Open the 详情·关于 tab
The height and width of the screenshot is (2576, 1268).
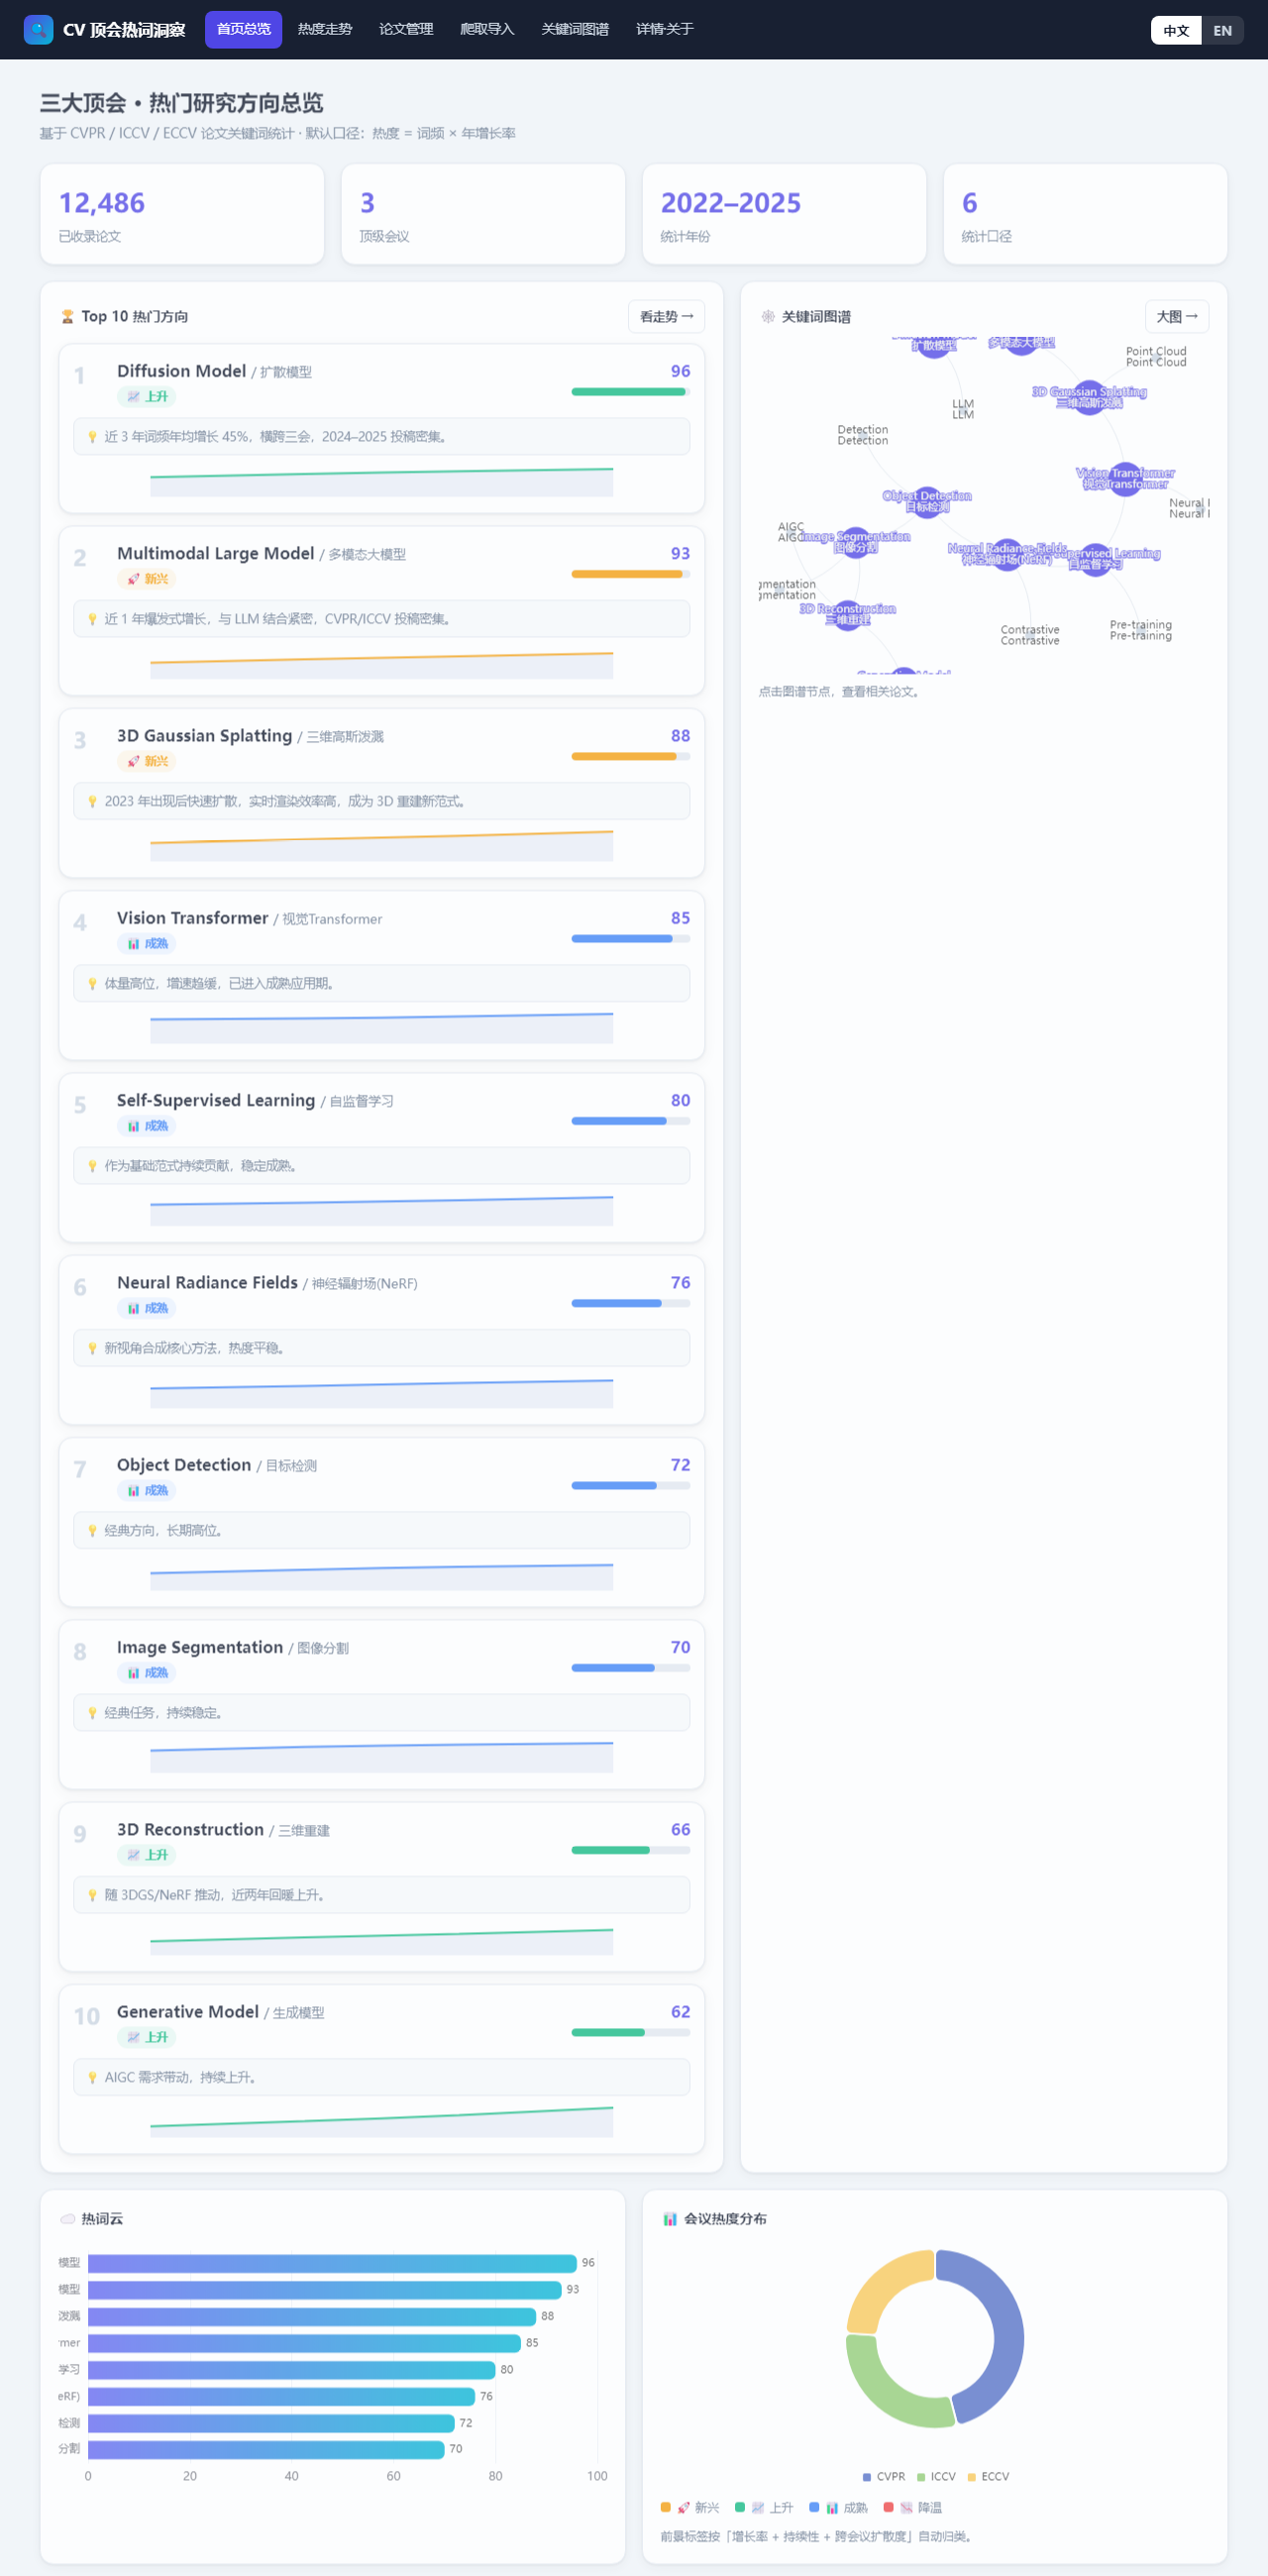pos(665,29)
